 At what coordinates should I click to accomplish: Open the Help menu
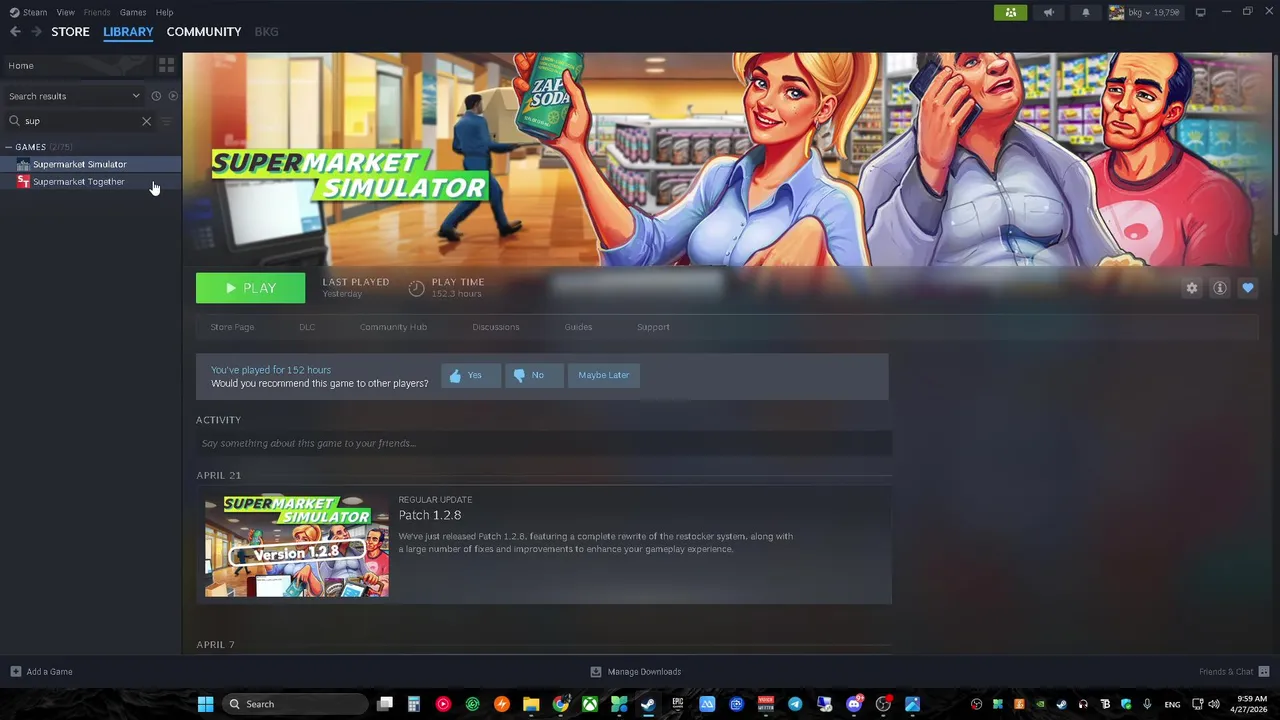click(x=164, y=12)
